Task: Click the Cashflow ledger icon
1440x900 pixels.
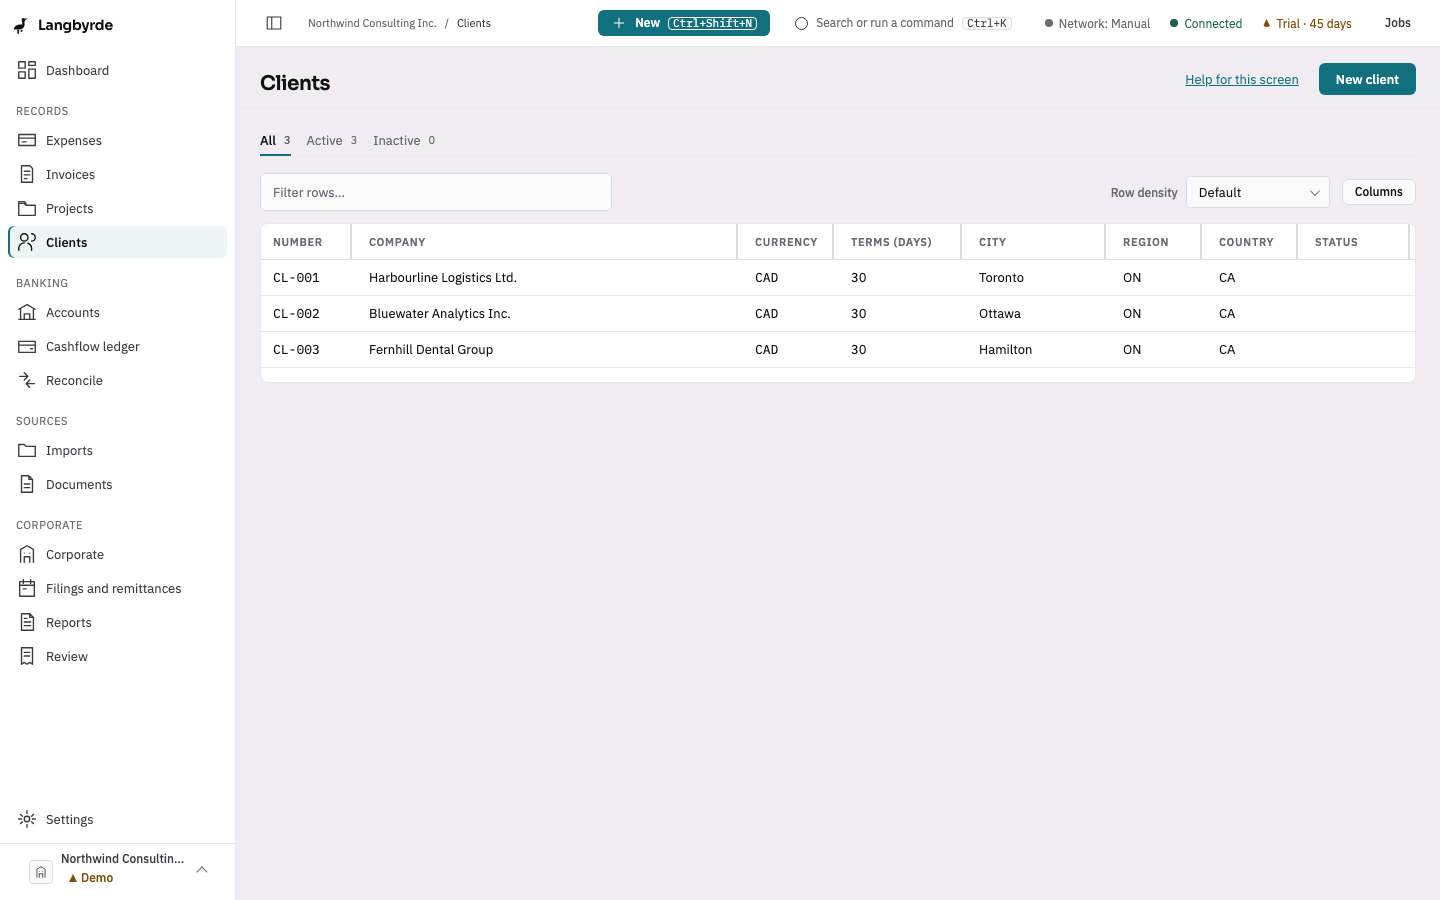Action: (x=27, y=346)
